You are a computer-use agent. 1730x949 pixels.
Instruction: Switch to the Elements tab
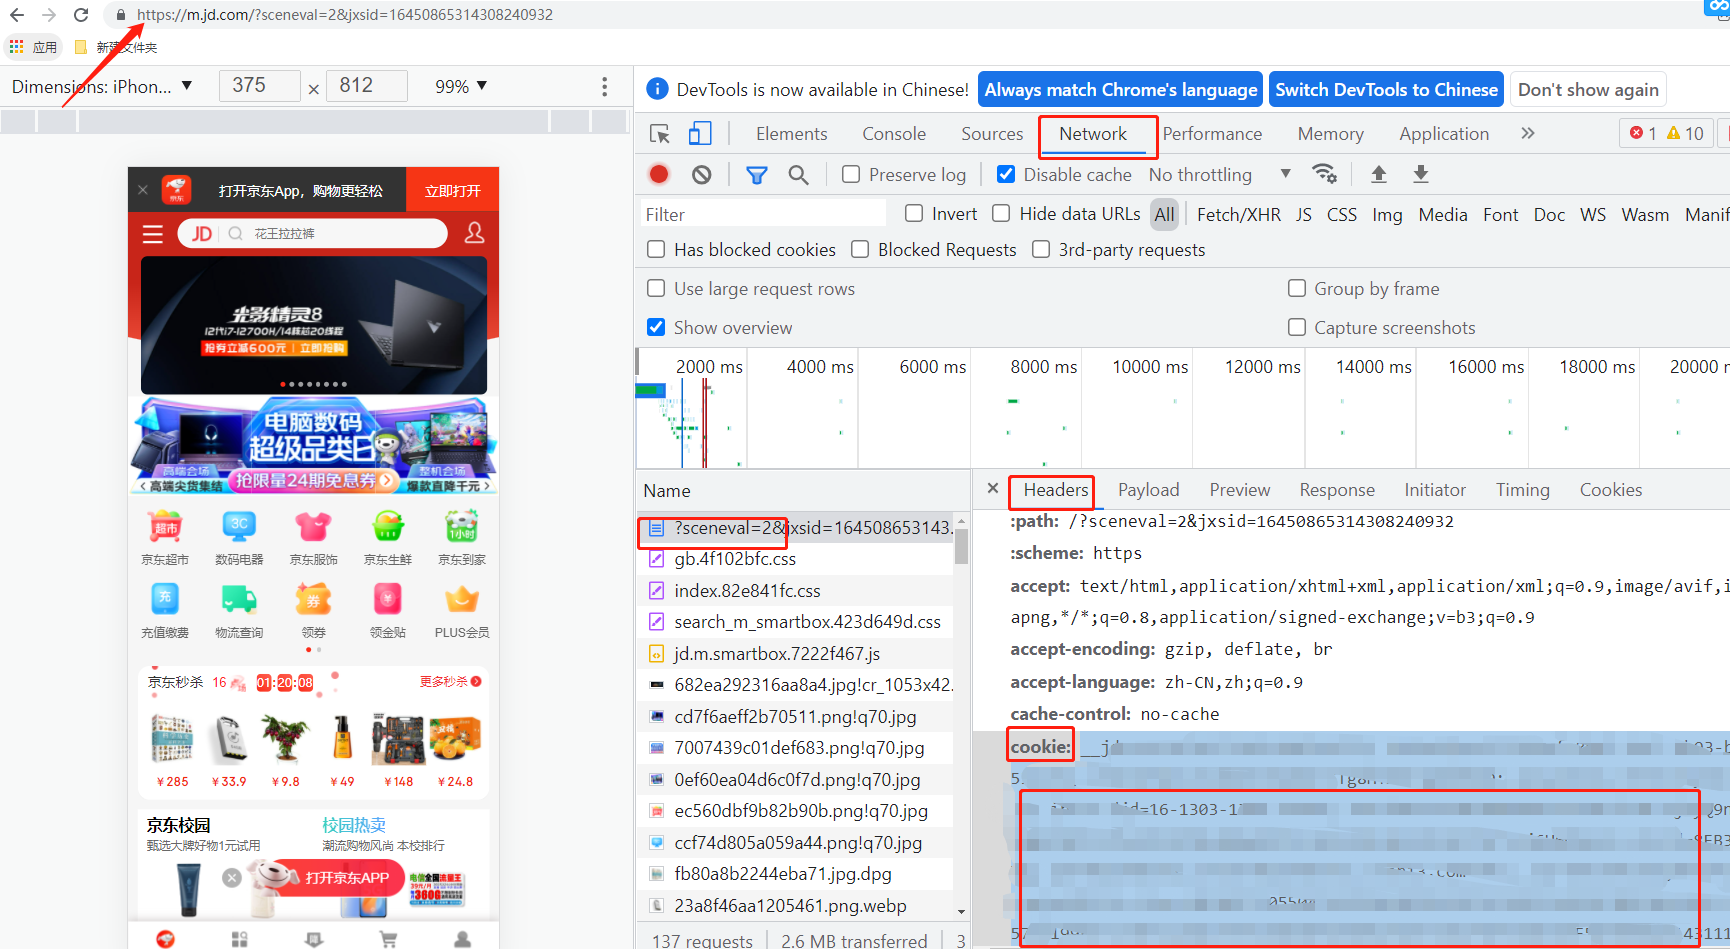click(791, 134)
